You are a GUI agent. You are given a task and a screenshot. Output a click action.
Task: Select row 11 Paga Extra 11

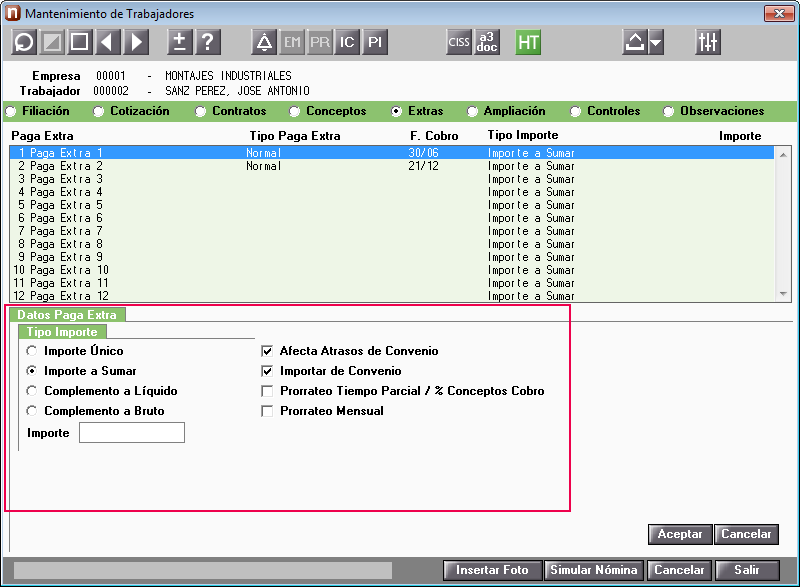point(391,283)
